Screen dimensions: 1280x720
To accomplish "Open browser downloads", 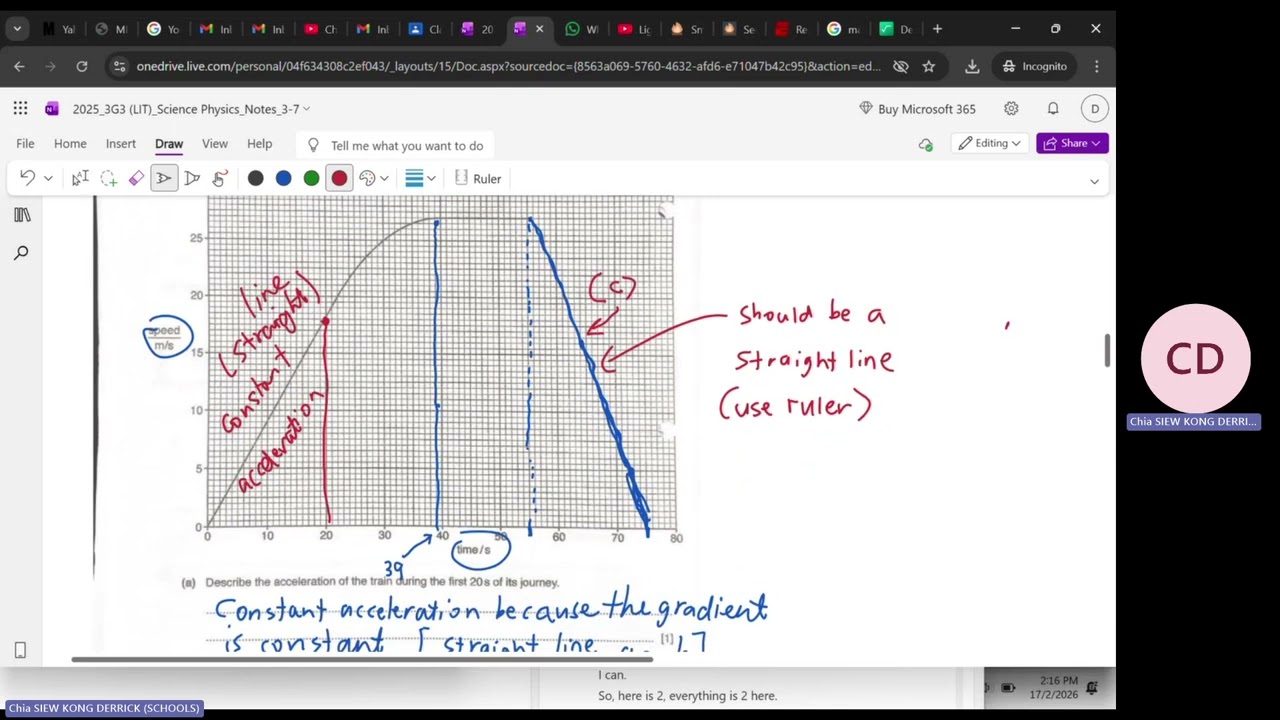I will (972, 66).
